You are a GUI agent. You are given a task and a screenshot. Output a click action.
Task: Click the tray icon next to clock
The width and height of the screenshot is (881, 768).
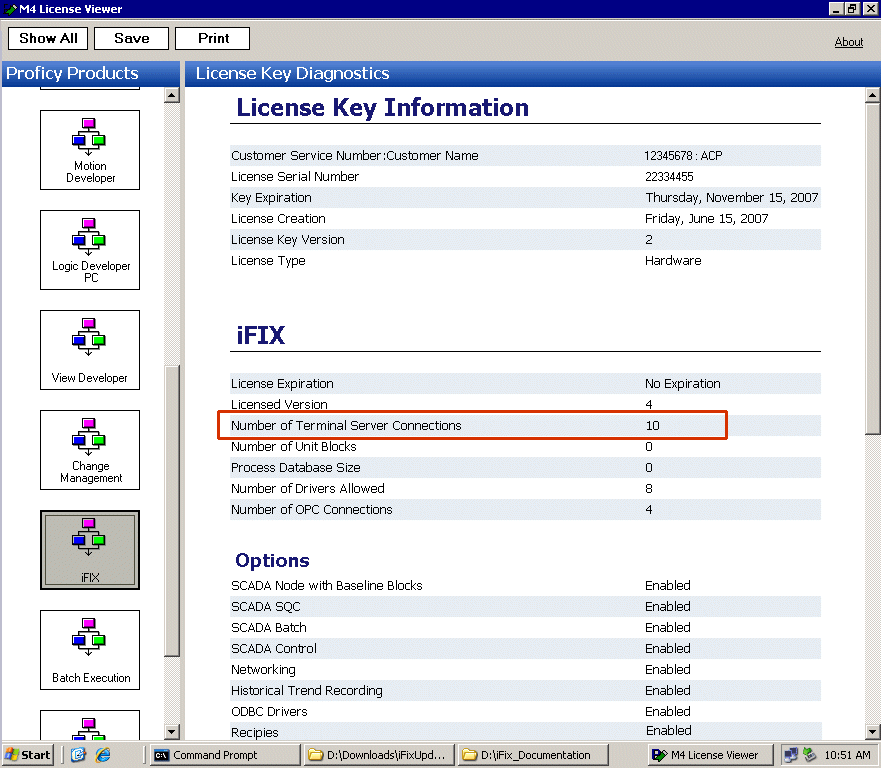(x=809, y=755)
